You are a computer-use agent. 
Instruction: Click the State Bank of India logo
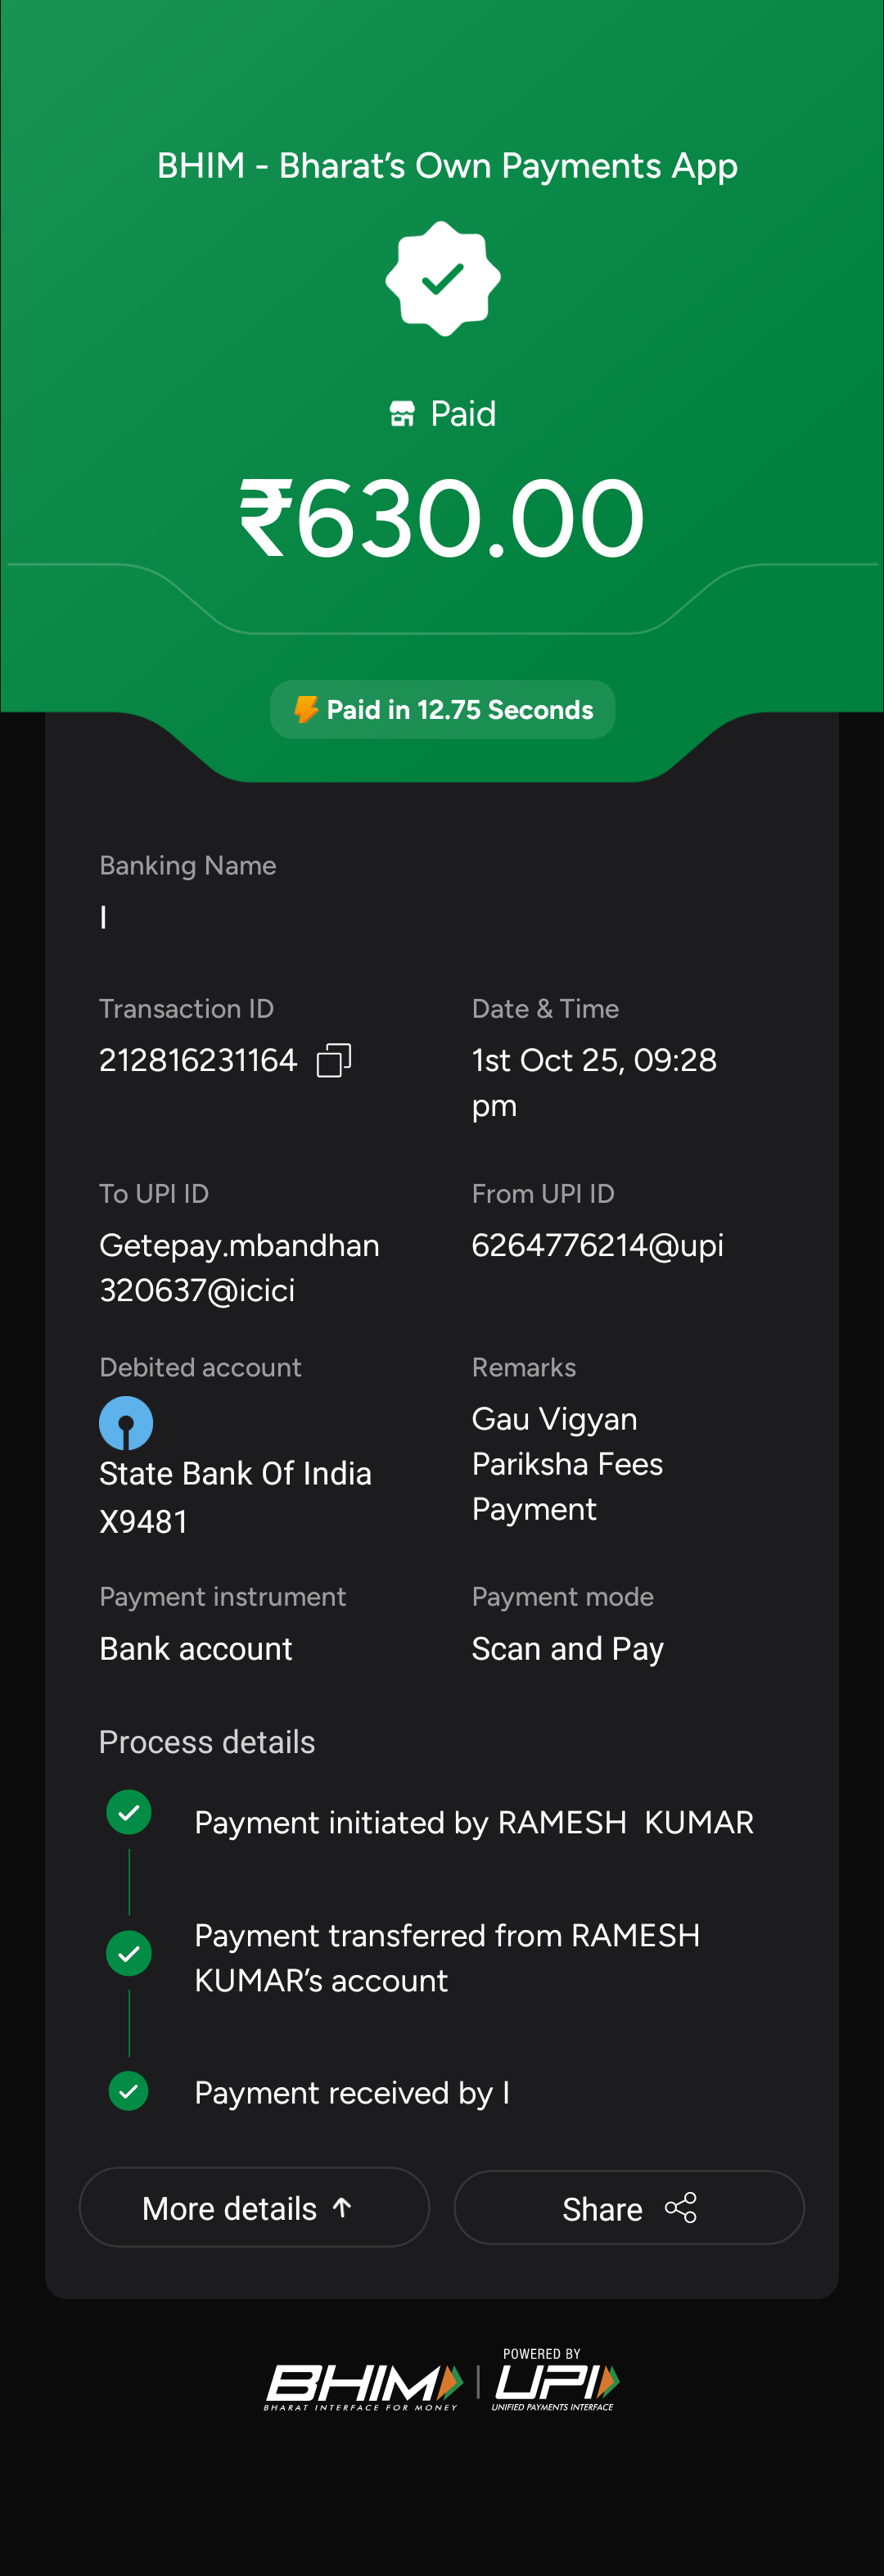(x=126, y=1422)
